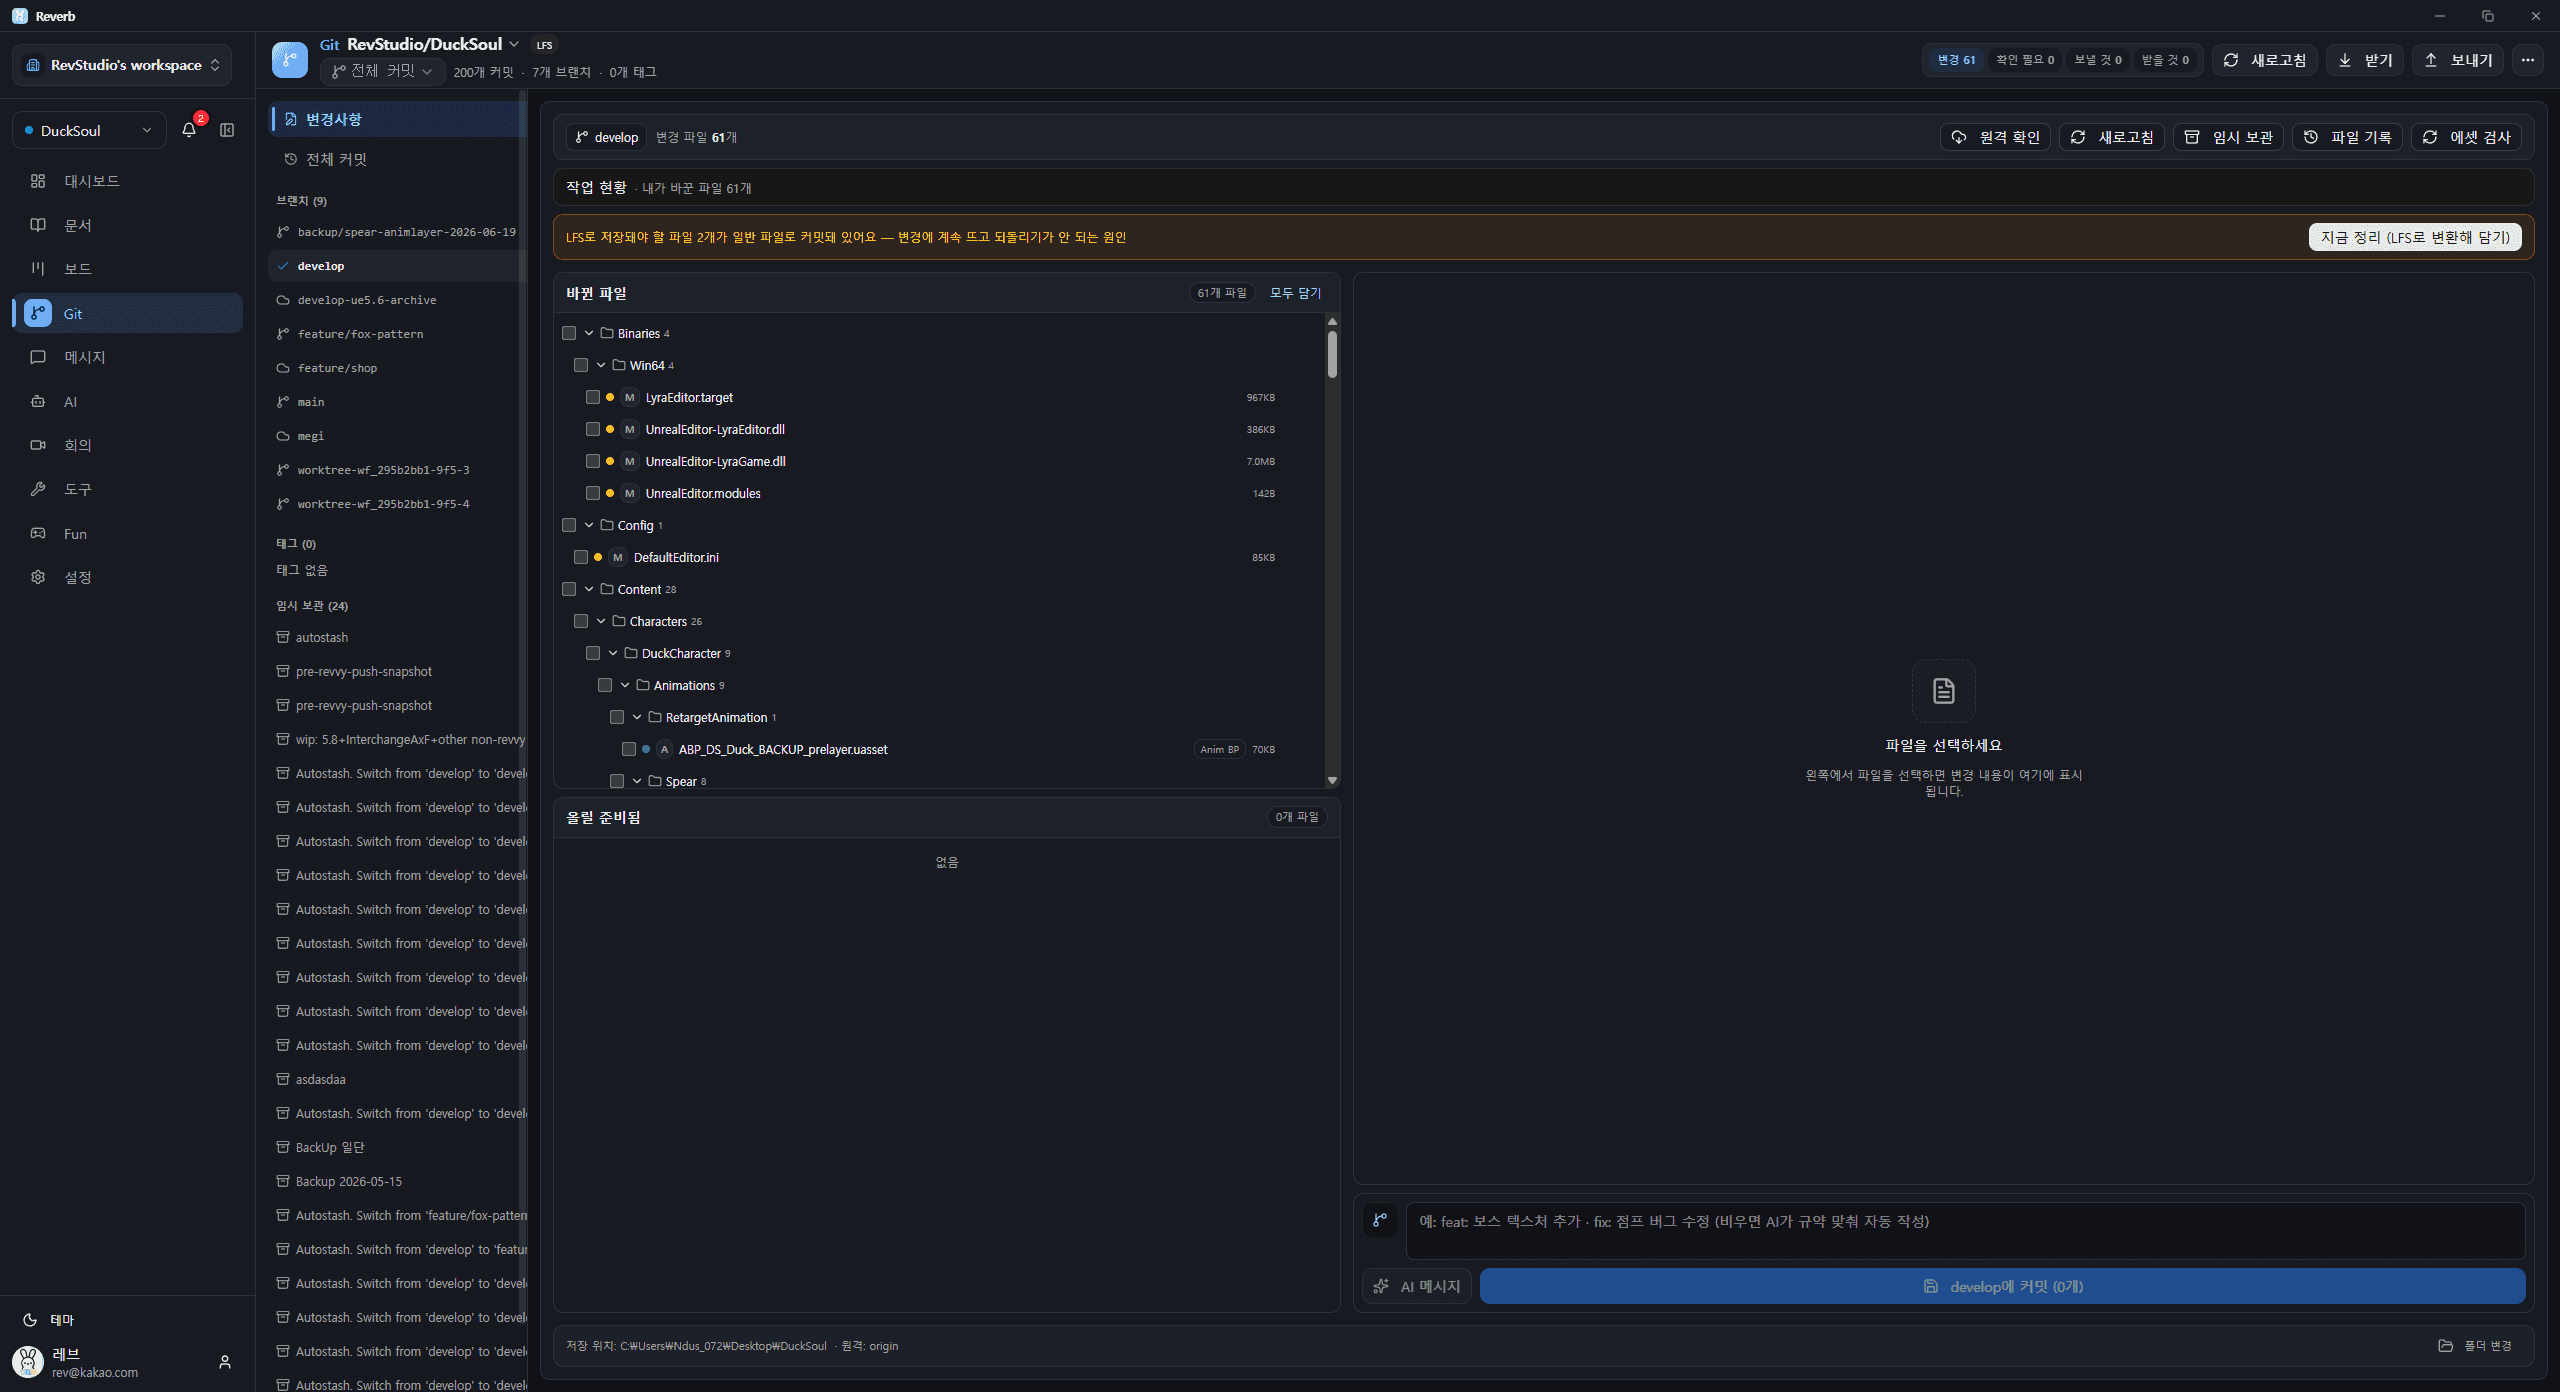The image size is (2560, 1392).
Task: Check the DefaultEditor.ini file checkbox
Action: click(x=581, y=557)
